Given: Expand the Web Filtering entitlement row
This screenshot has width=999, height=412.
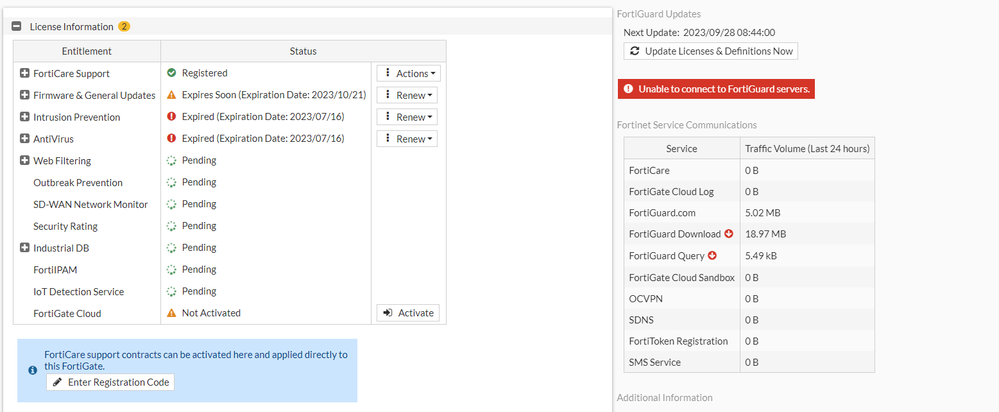Looking at the screenshot, I should pyautogui.click(x=24, y=161).
